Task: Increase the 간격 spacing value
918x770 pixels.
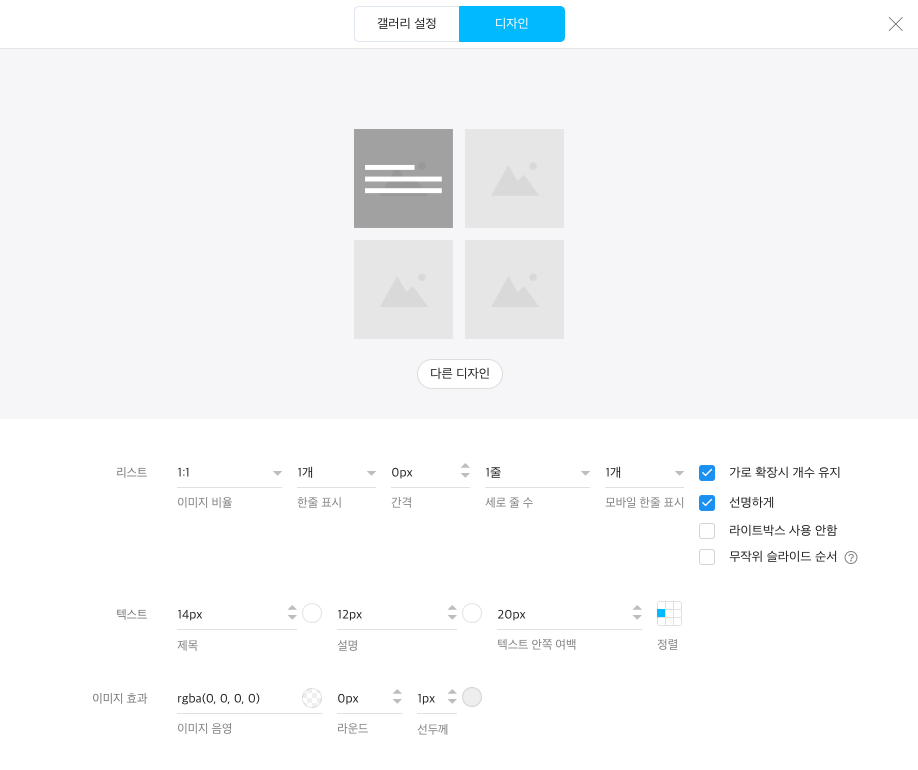Action: [x=465, y=467]
